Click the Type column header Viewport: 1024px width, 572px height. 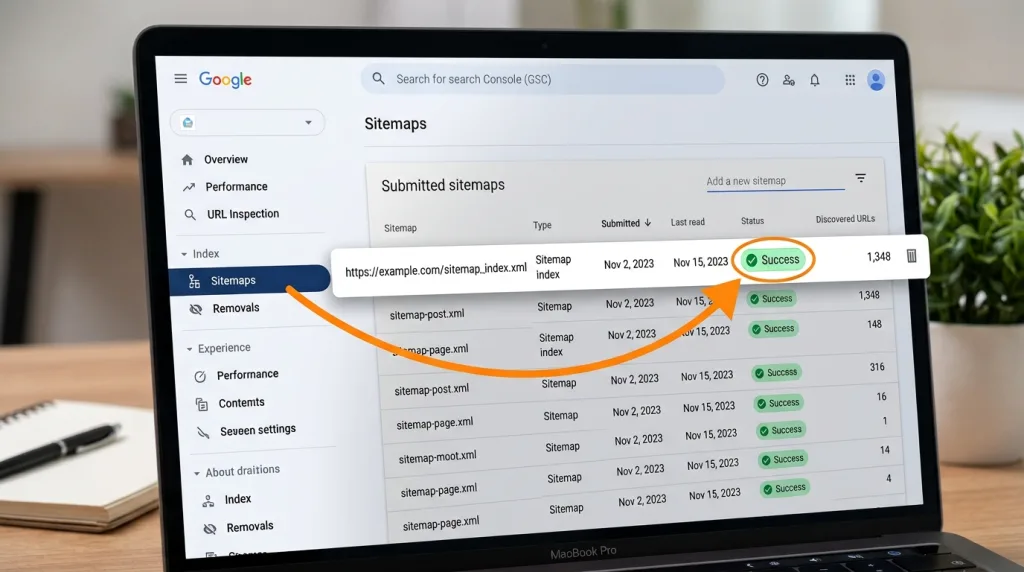coord(542,225)
